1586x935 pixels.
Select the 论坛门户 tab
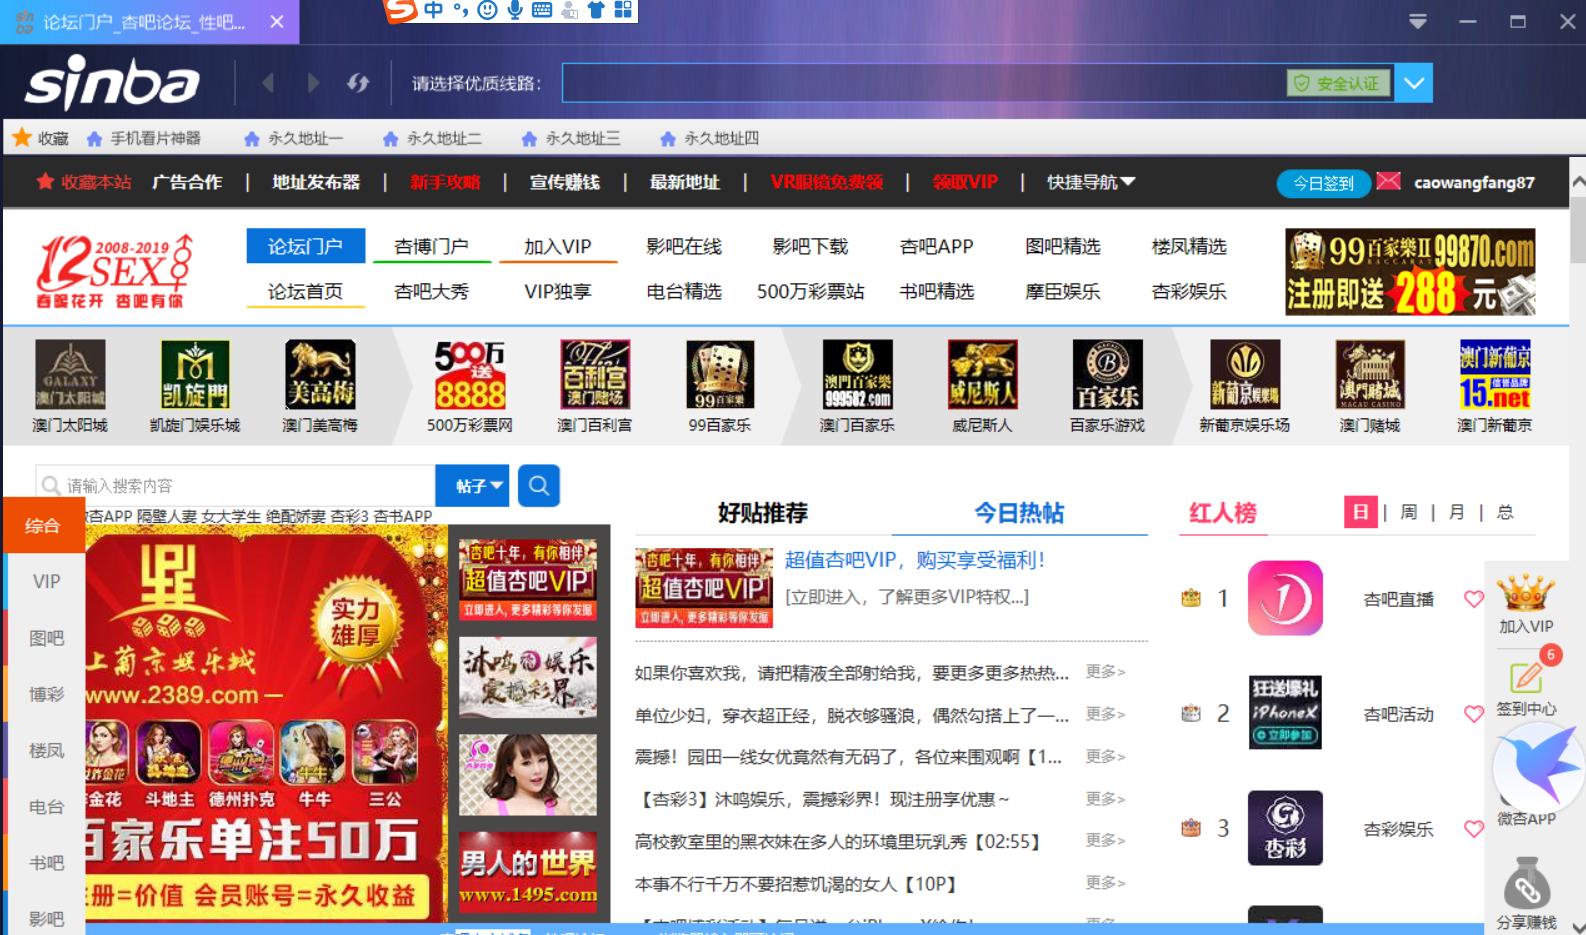(305, 246)
